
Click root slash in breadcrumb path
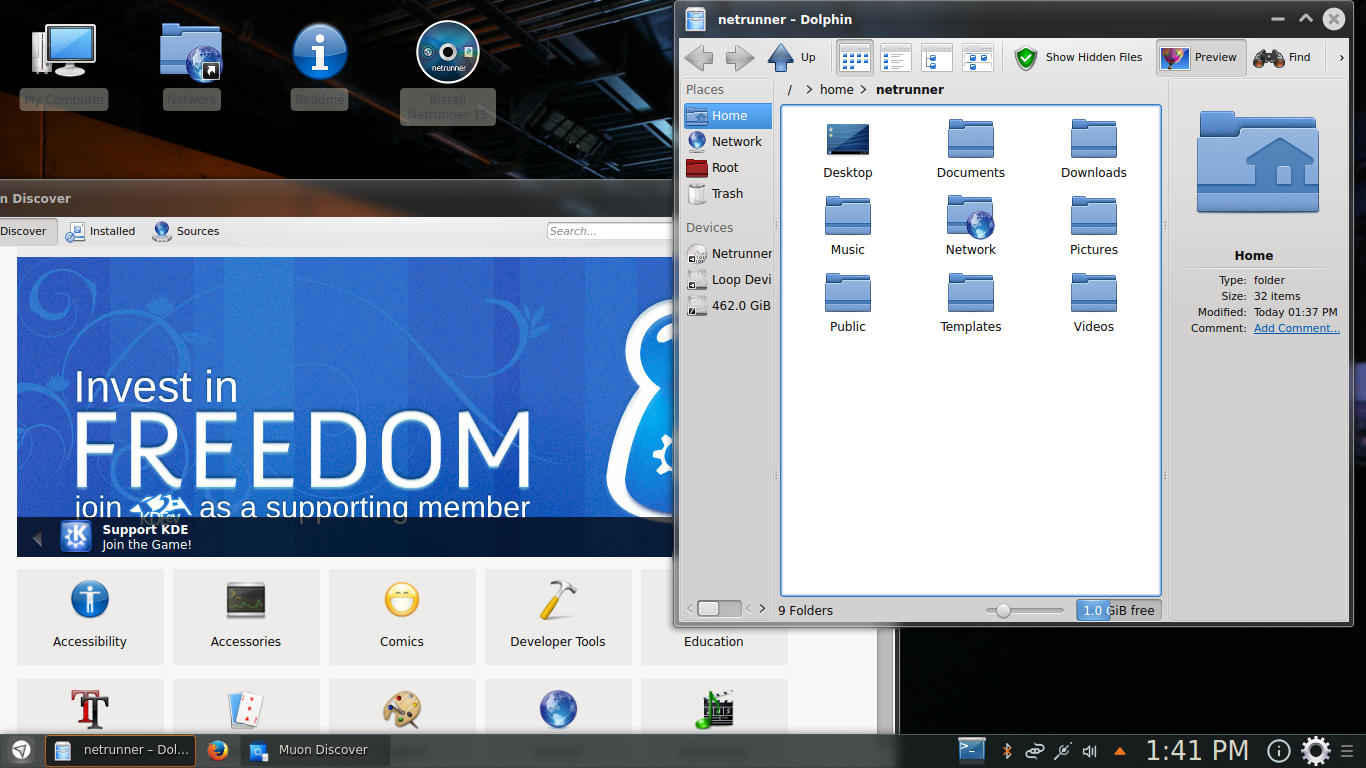790,90
